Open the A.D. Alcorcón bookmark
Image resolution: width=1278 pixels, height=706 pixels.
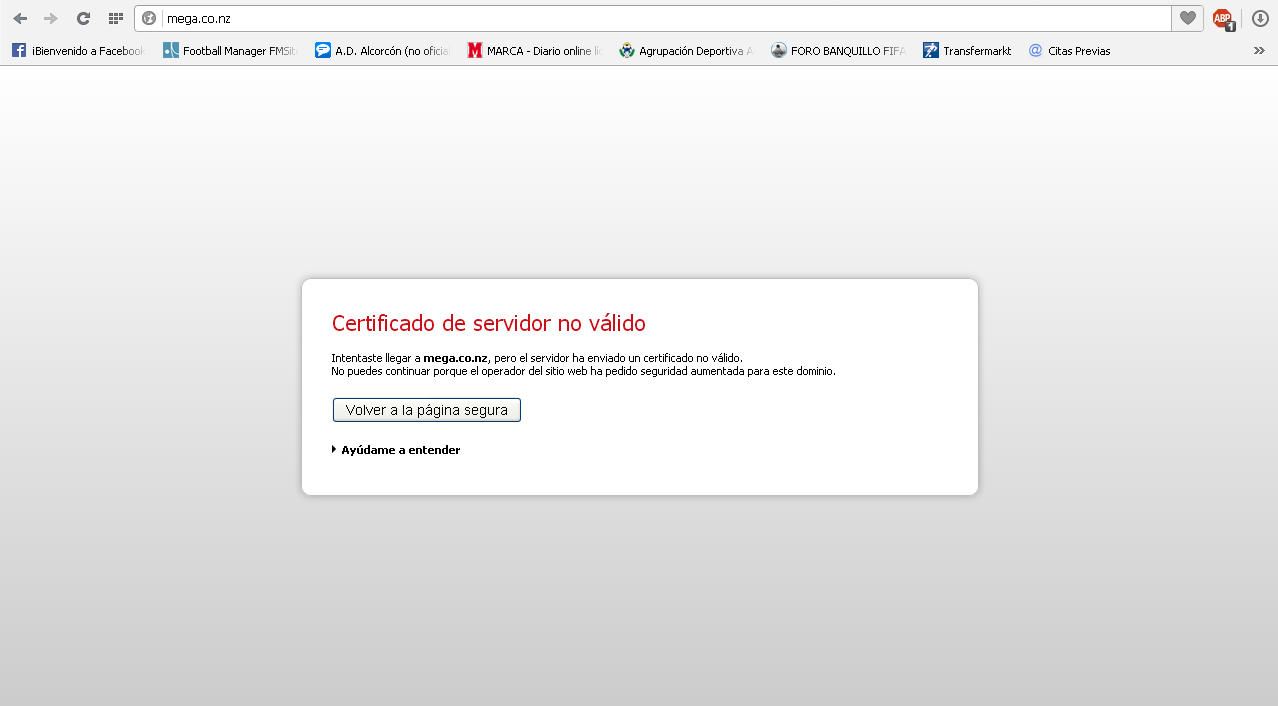[x=382, y=50]
